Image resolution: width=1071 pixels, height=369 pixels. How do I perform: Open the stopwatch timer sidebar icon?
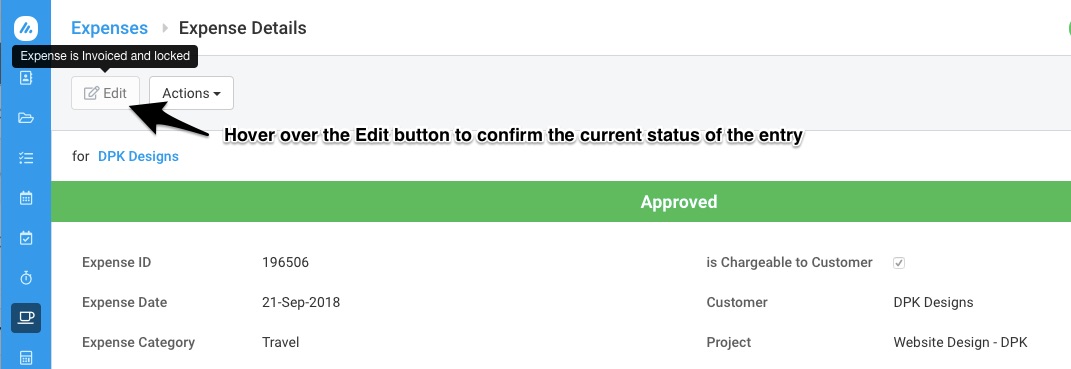(x=26, y=278)
